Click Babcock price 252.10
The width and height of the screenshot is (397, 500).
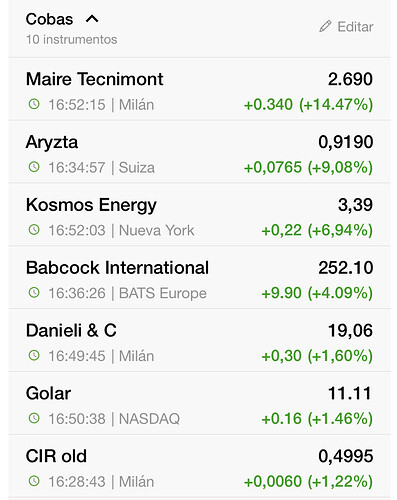346,267
